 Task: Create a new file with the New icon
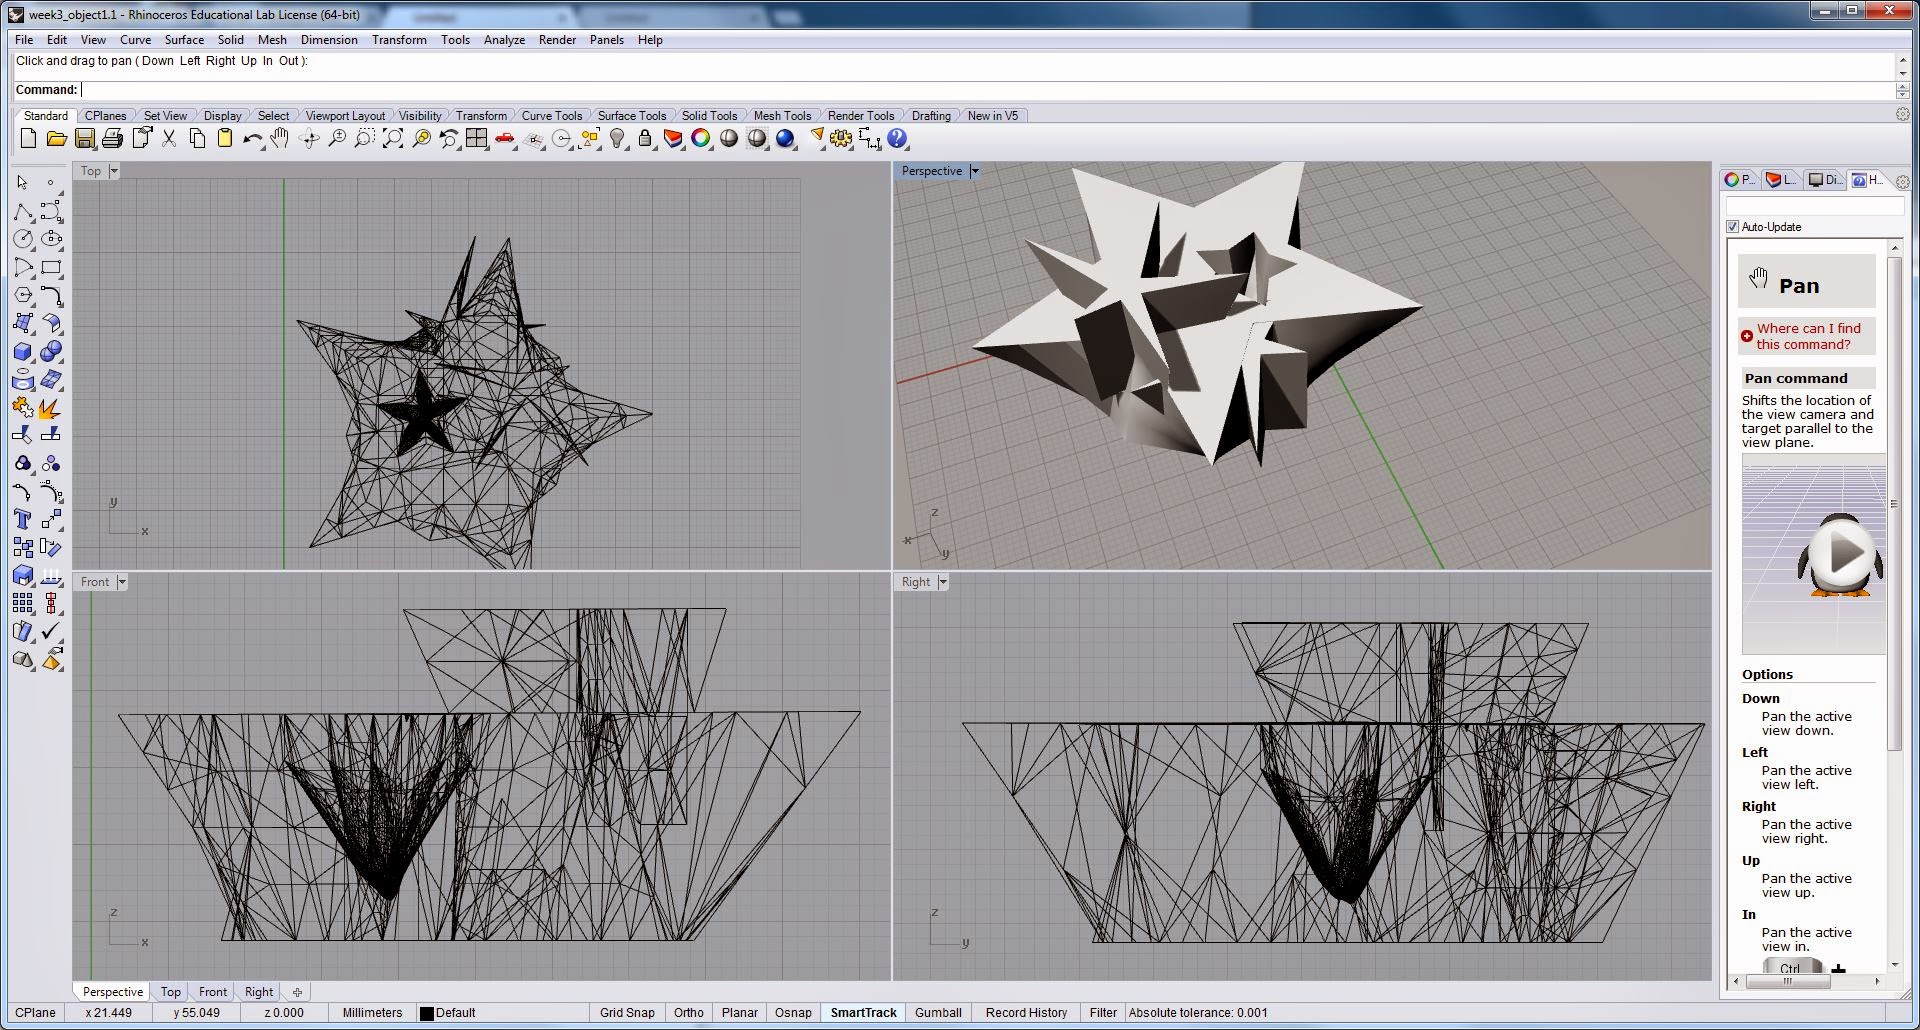[28, 139]
